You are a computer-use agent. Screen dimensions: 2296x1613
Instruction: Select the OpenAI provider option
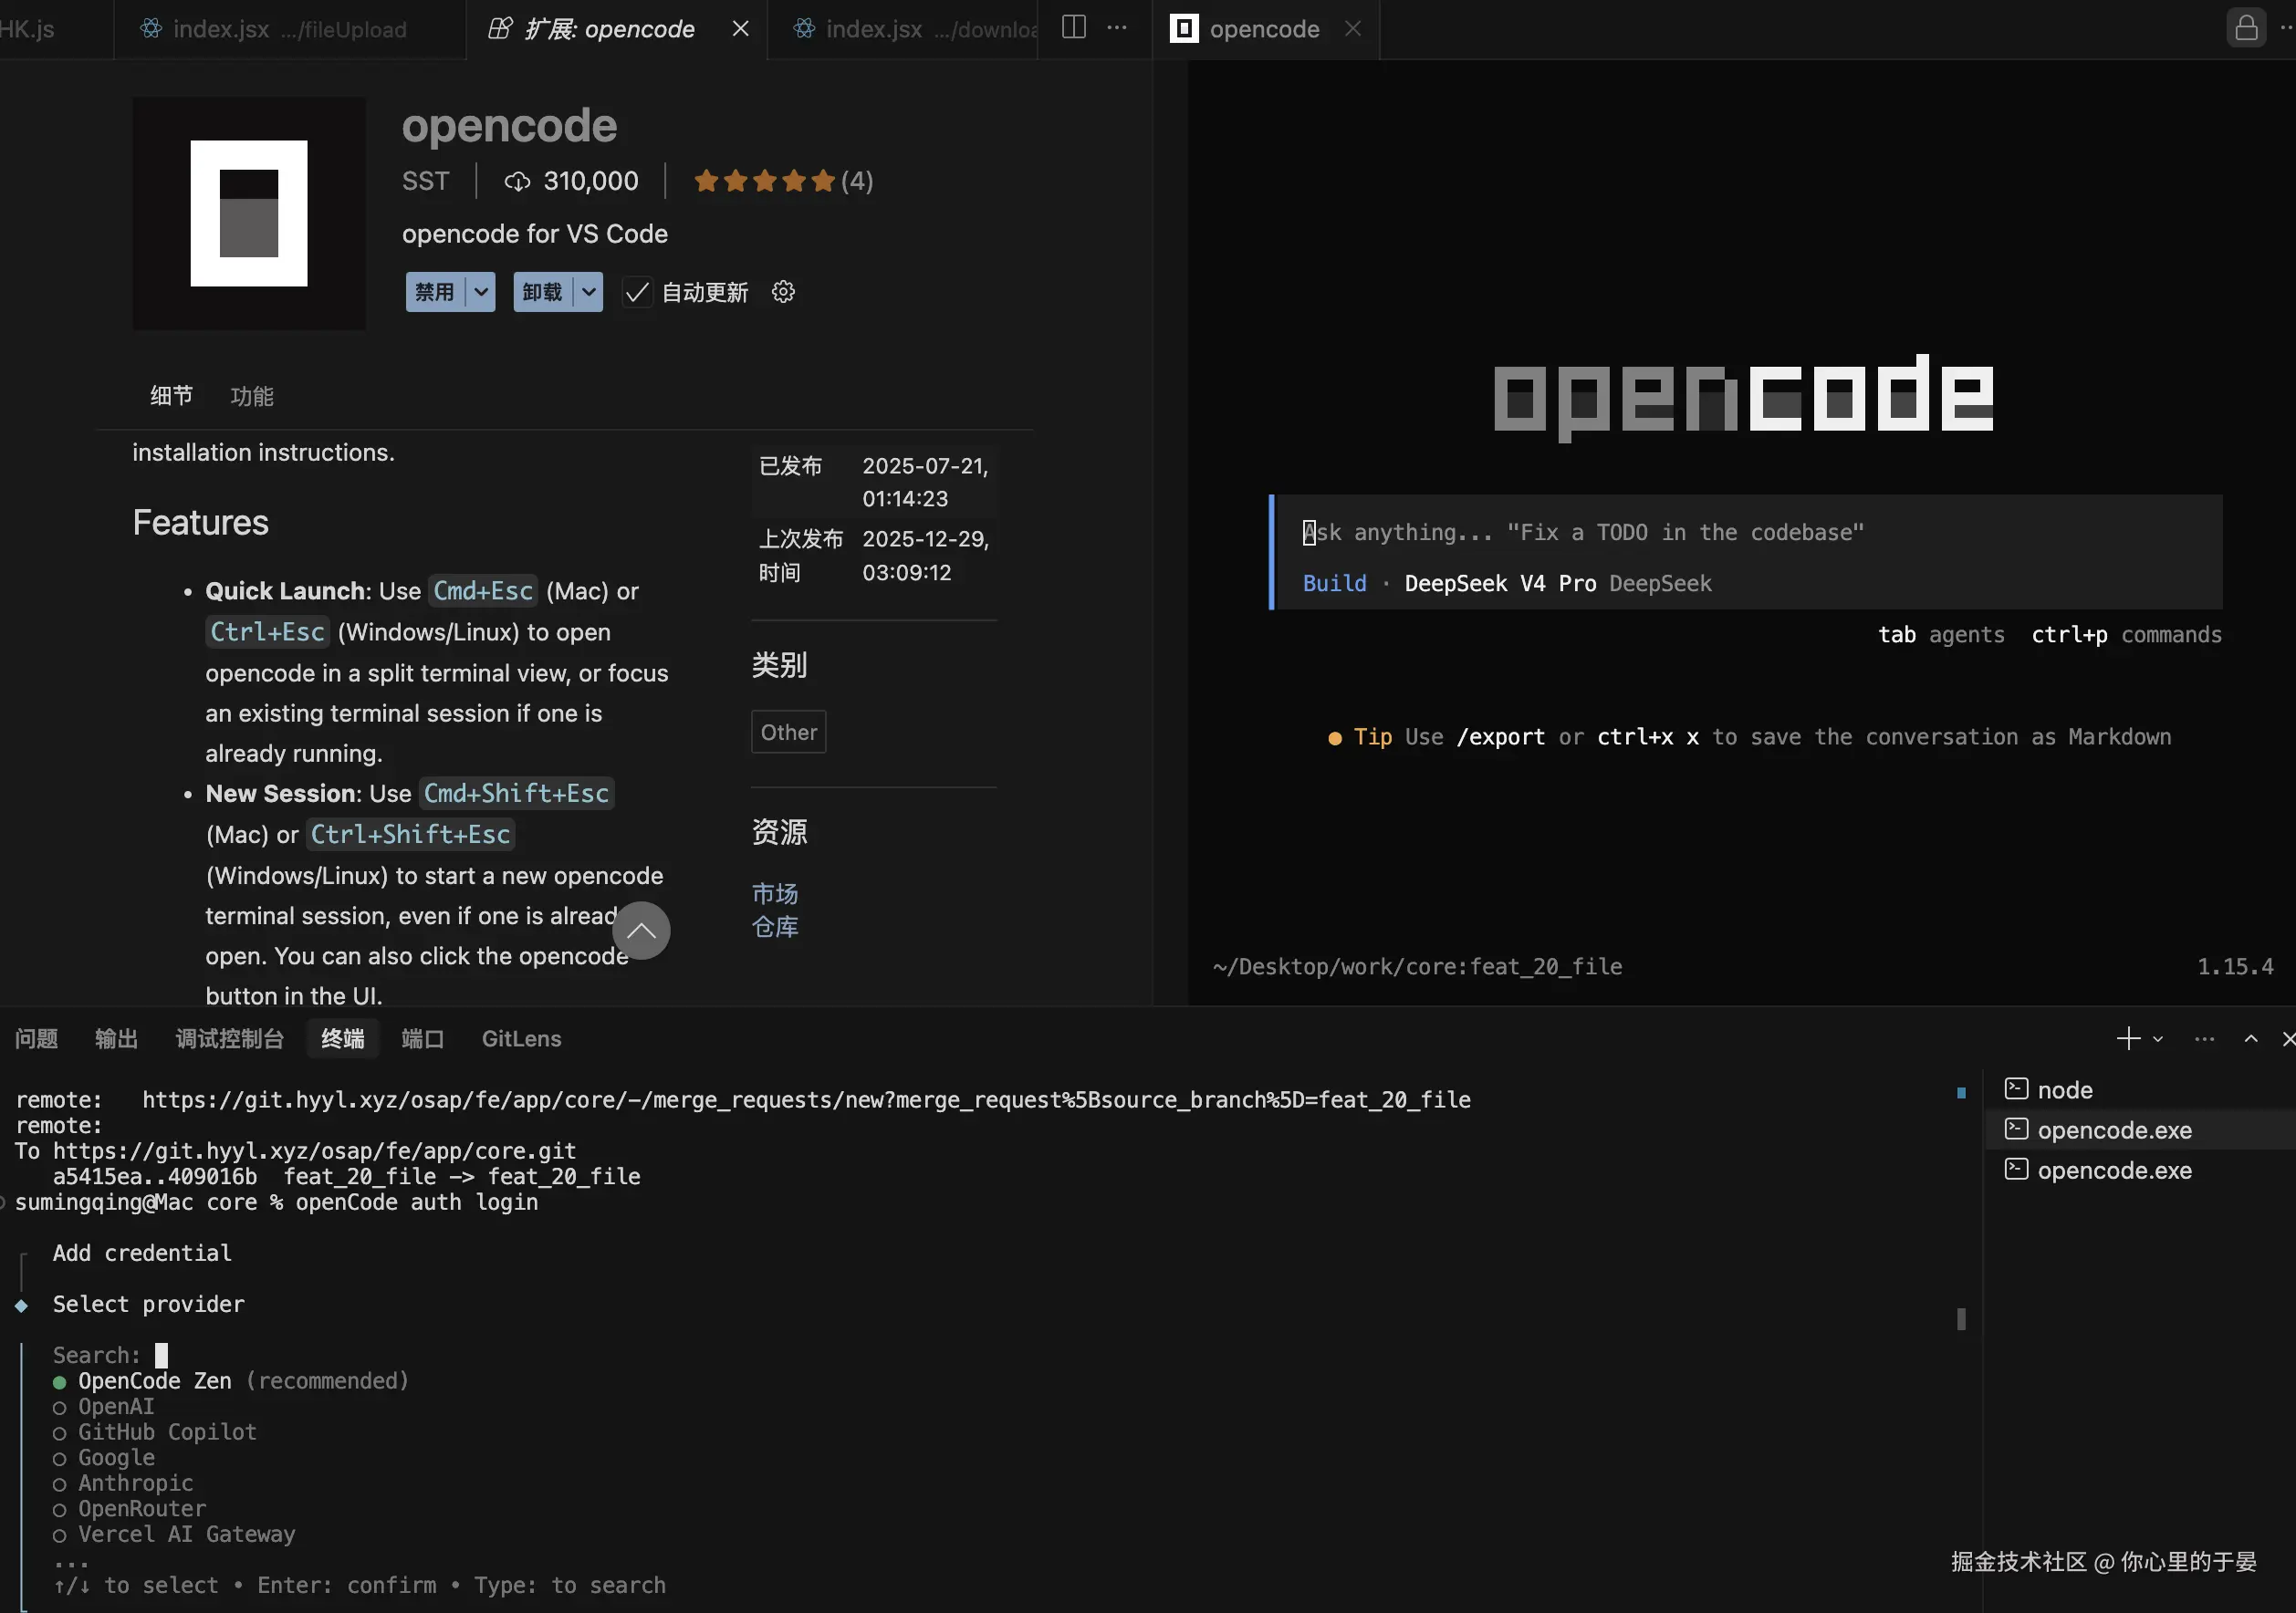tap(104, 1407)
